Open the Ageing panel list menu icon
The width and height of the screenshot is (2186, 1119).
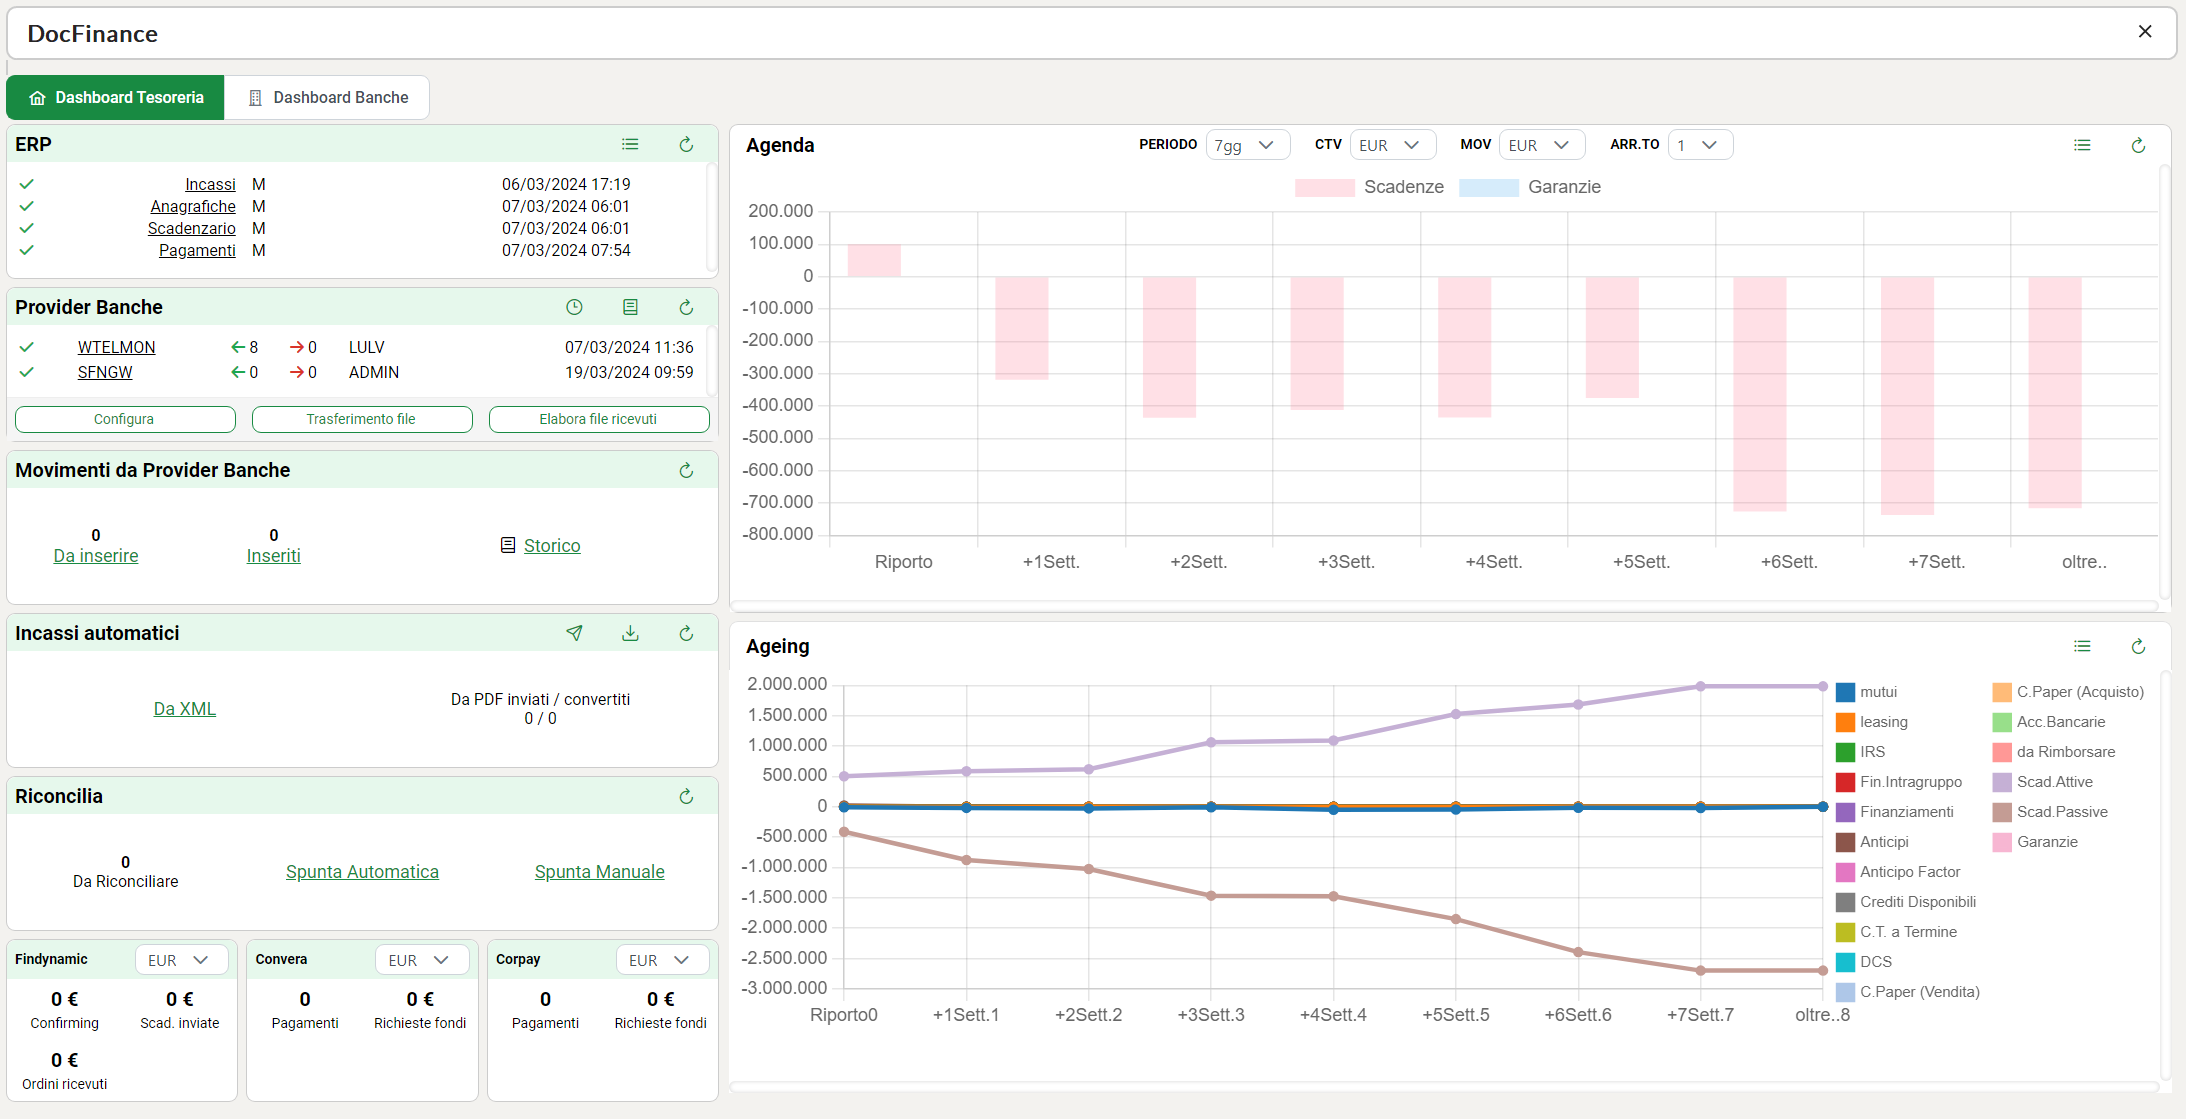pyautogui.click(x=2082, y=646)
